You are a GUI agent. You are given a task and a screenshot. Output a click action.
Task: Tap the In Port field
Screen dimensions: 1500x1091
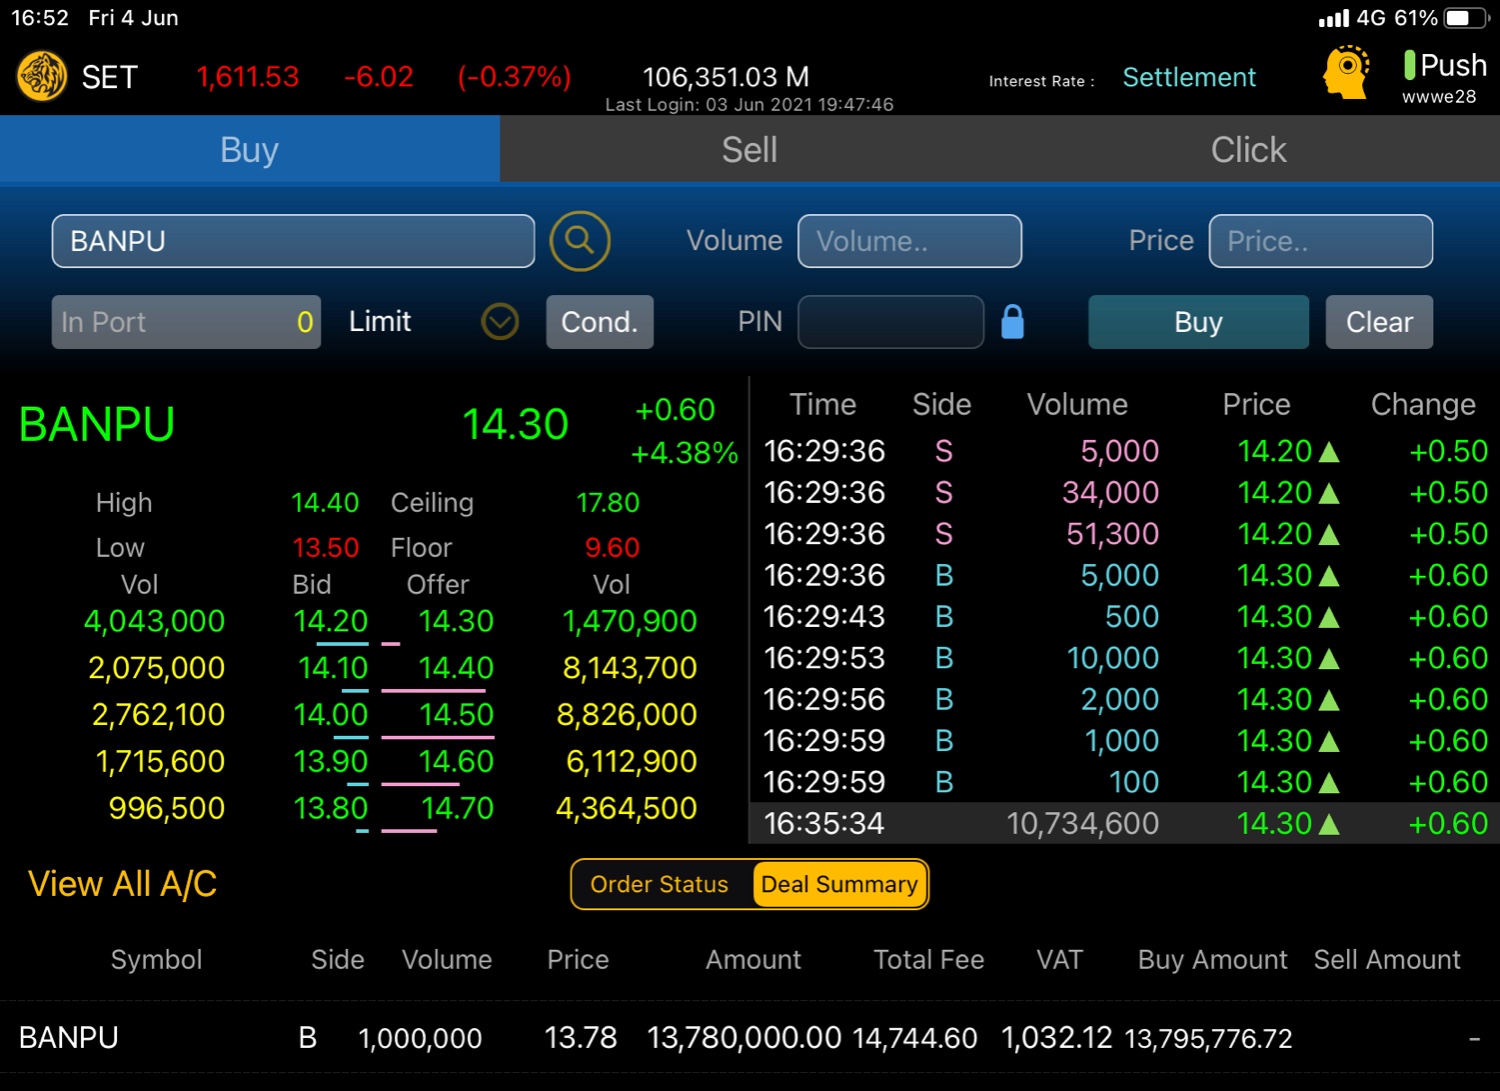[x=186, y=322]
